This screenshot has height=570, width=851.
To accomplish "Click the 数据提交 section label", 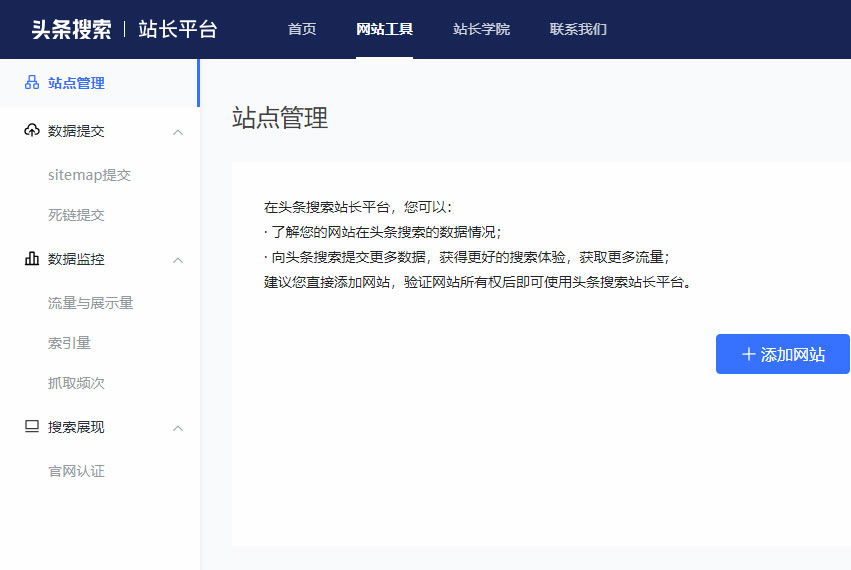I will point(76,131).
